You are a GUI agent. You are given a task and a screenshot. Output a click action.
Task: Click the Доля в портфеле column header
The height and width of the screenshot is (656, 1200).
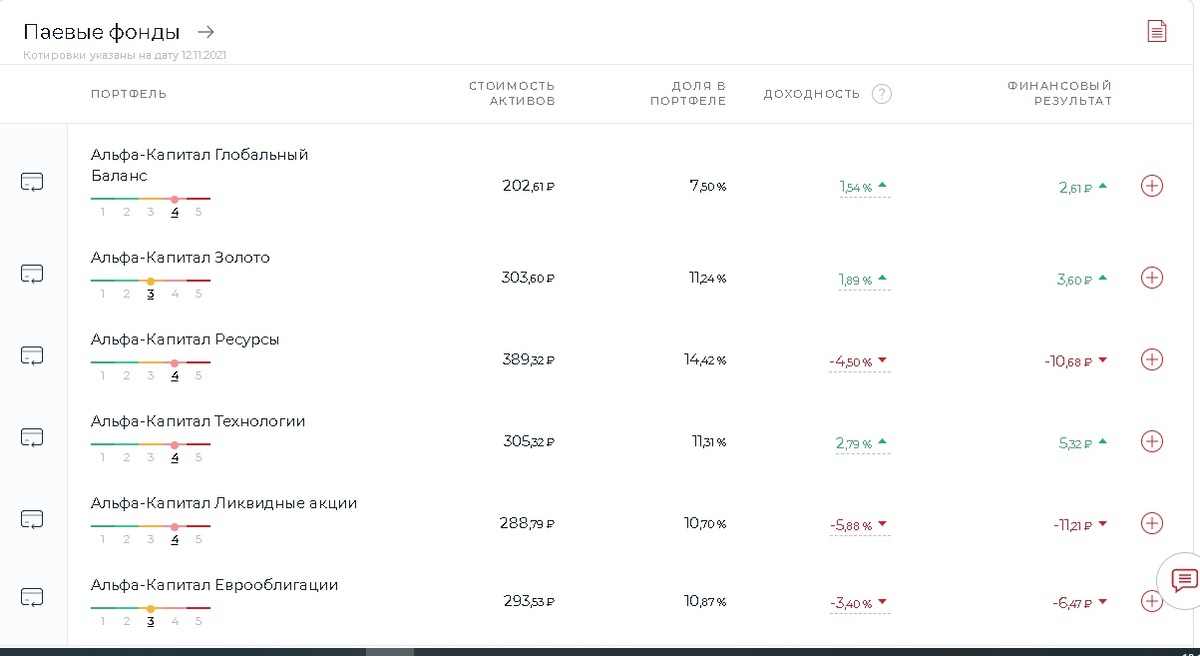pos(688,94)
